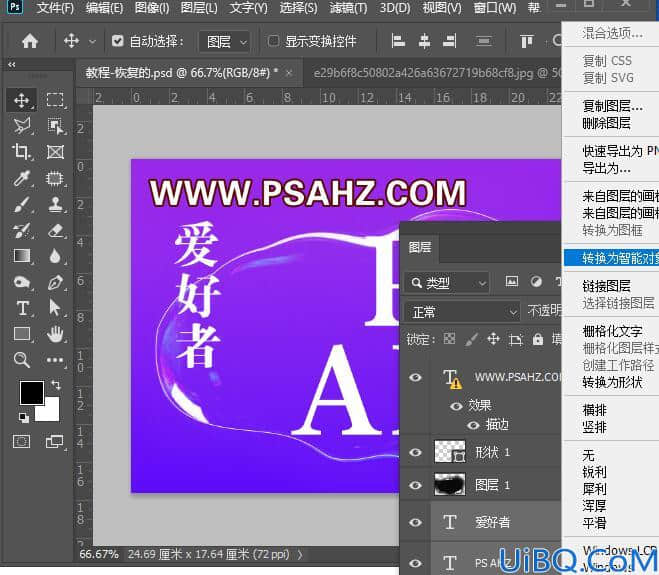The image size is (659, 575).
Task: Filter layers by adjustment layer icon
Action: coord(536,282)
